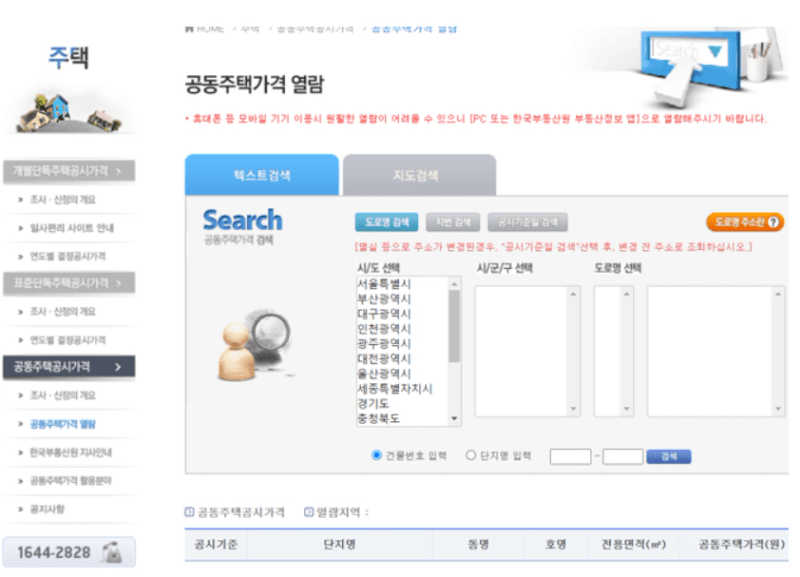Choose 부산광역시 in the 시/도 list
Viewport: 800px width, 577px height.
[384, 298]
